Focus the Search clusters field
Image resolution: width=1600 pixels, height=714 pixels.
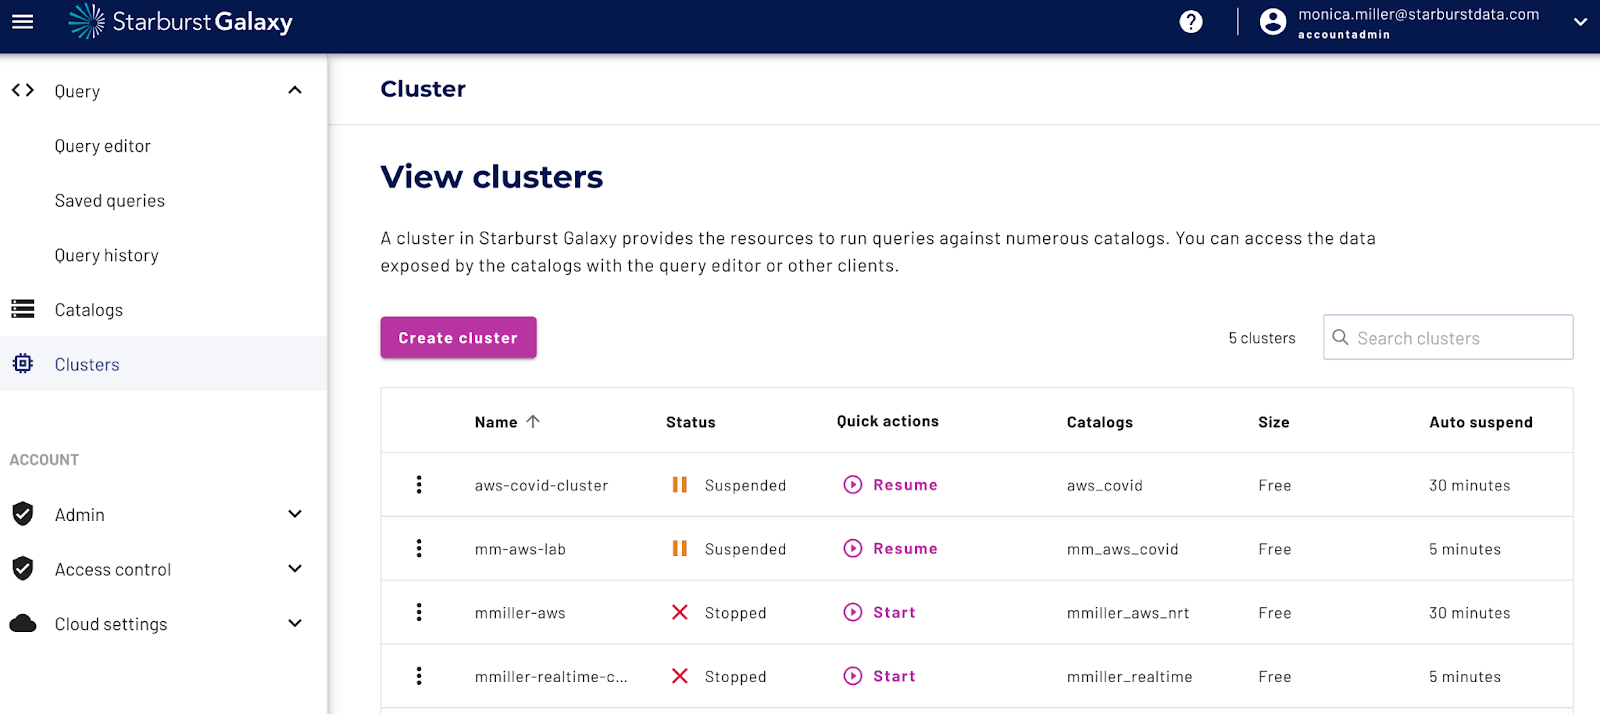pos(1448,338)
